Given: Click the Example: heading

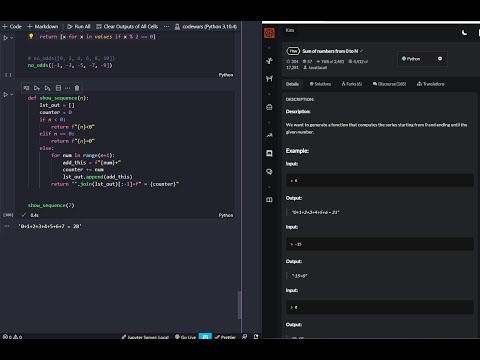Looking at the screenshot, I should (297, 151).
